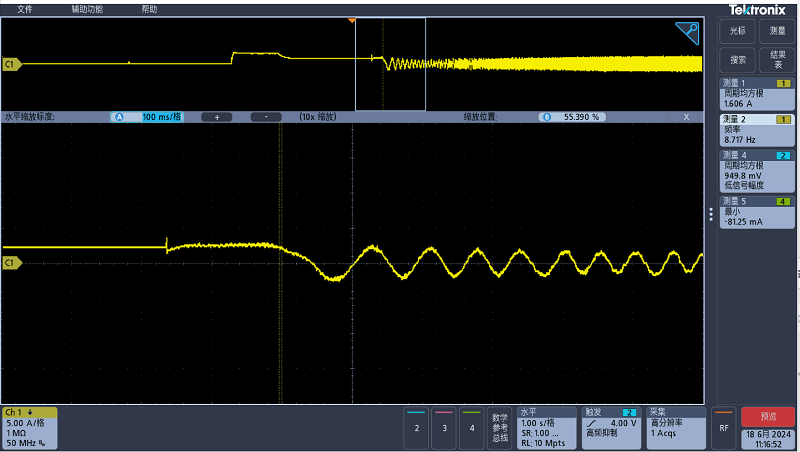Open the Ch 1 settings badge
The height and width of the screenshot is (452, 800).
click(29, 427)
